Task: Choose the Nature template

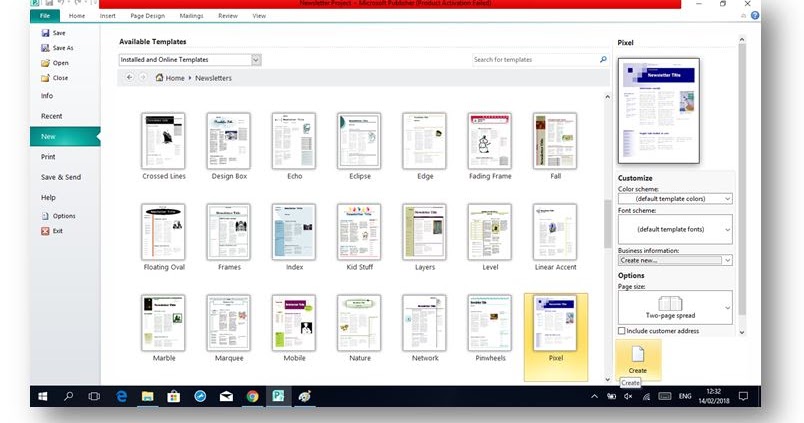Action: [x=359, y=329]
